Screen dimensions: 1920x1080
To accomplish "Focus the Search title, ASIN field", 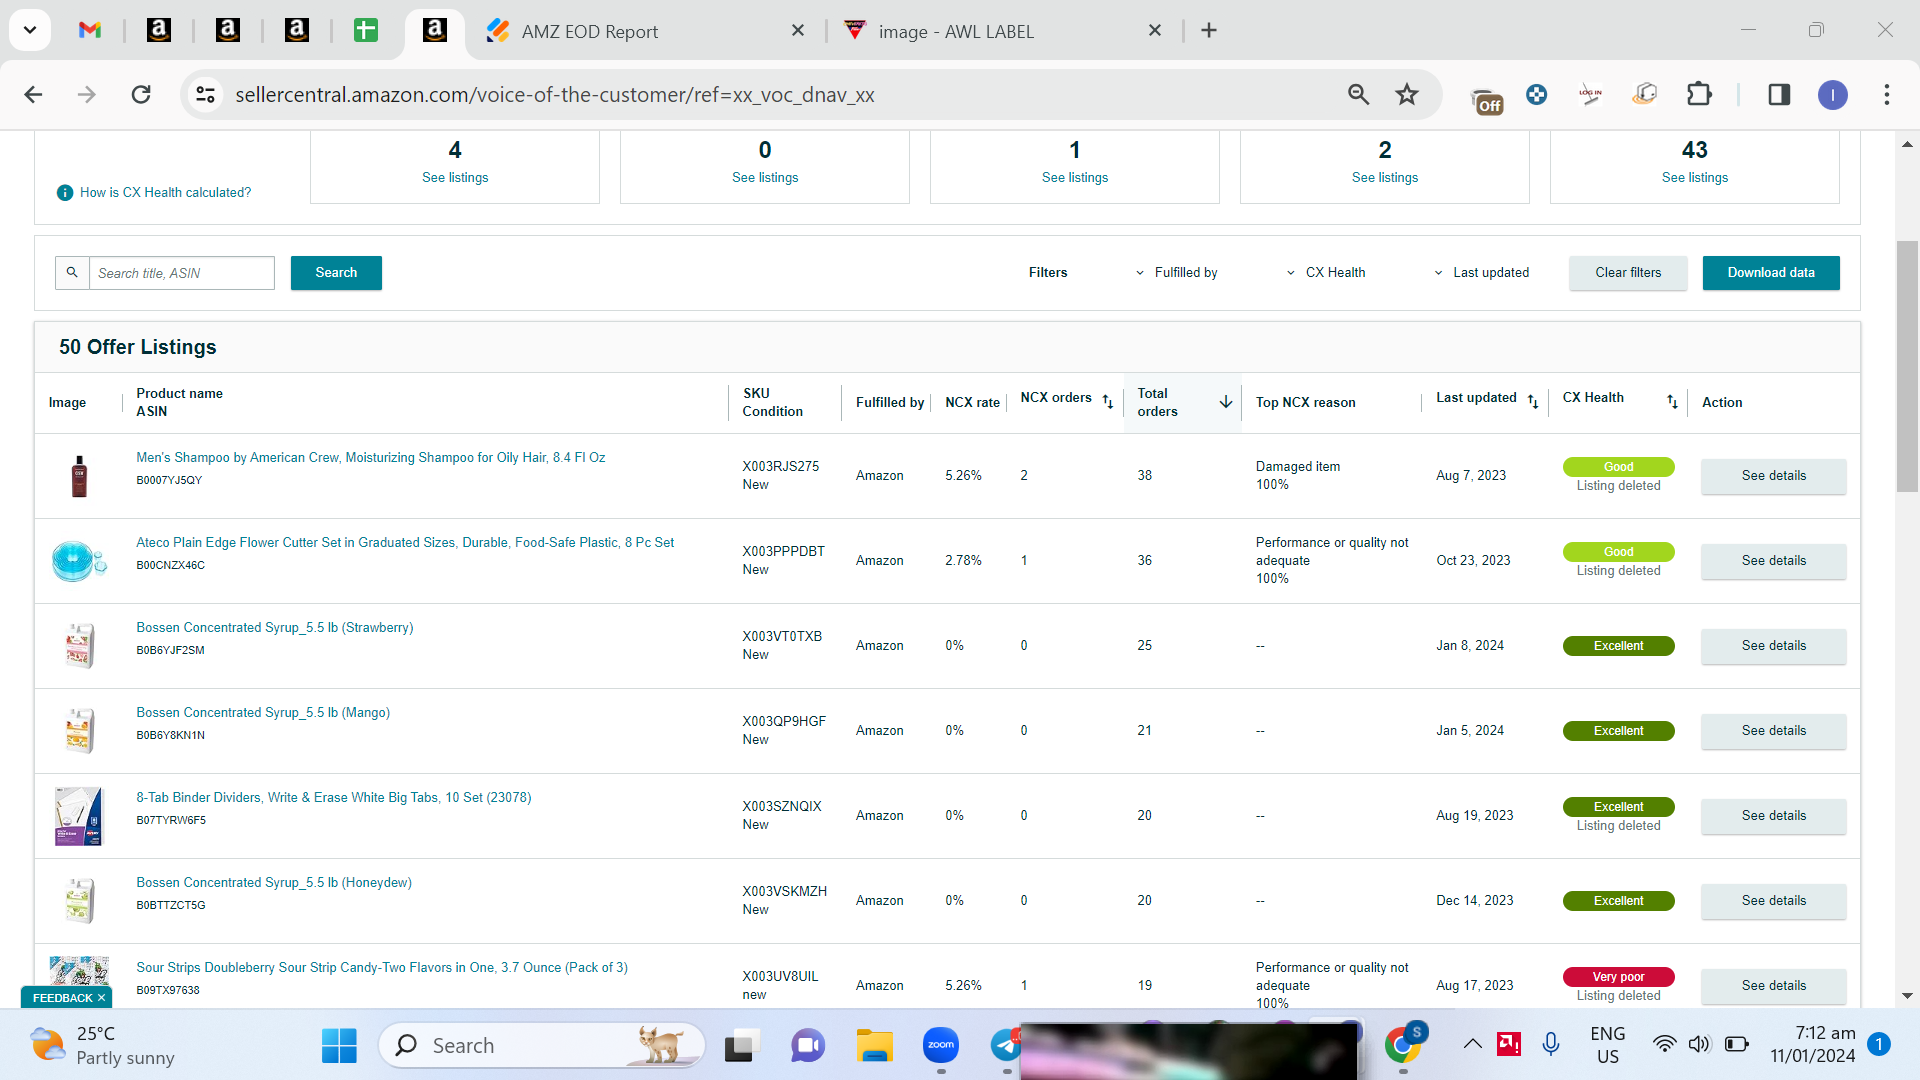I will (x=182, y=273).
